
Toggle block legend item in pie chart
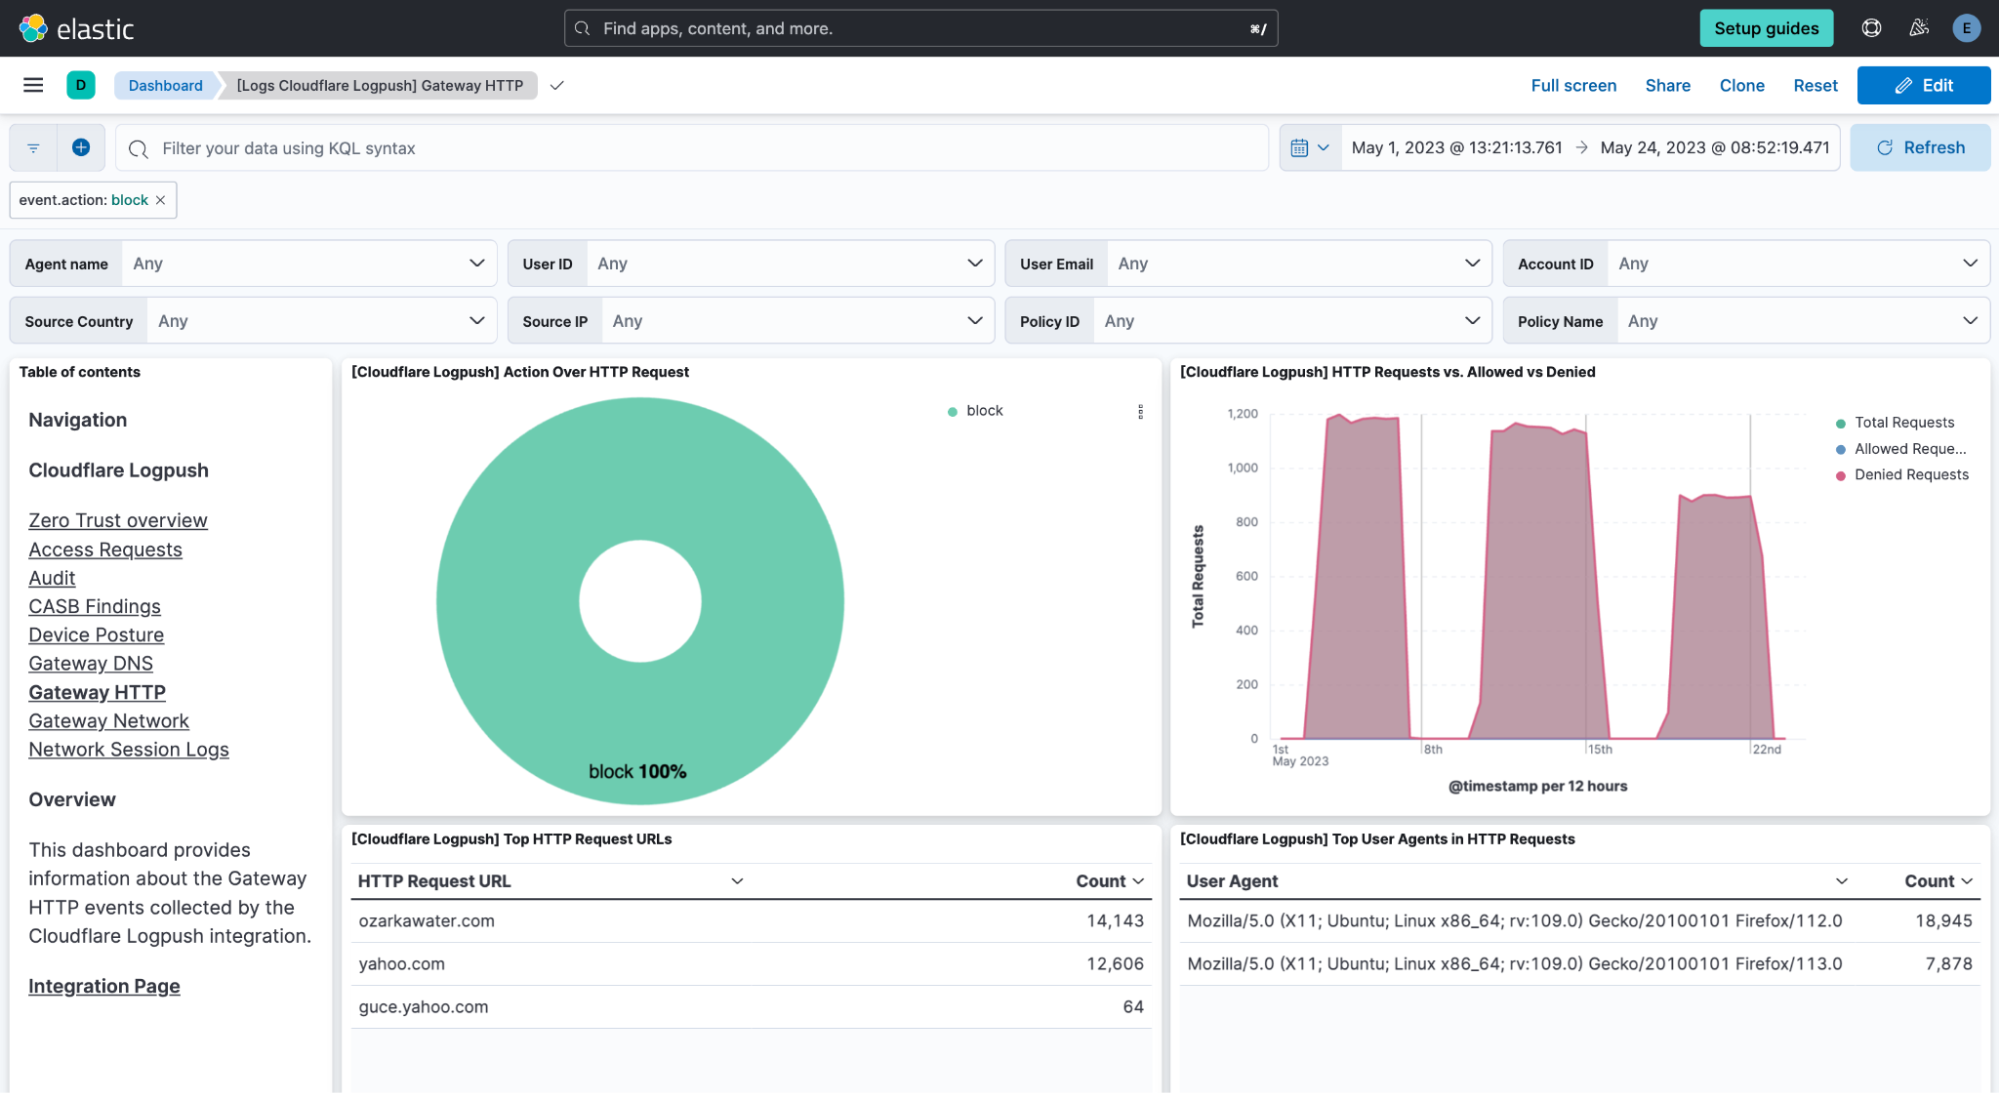click(983, 410)
